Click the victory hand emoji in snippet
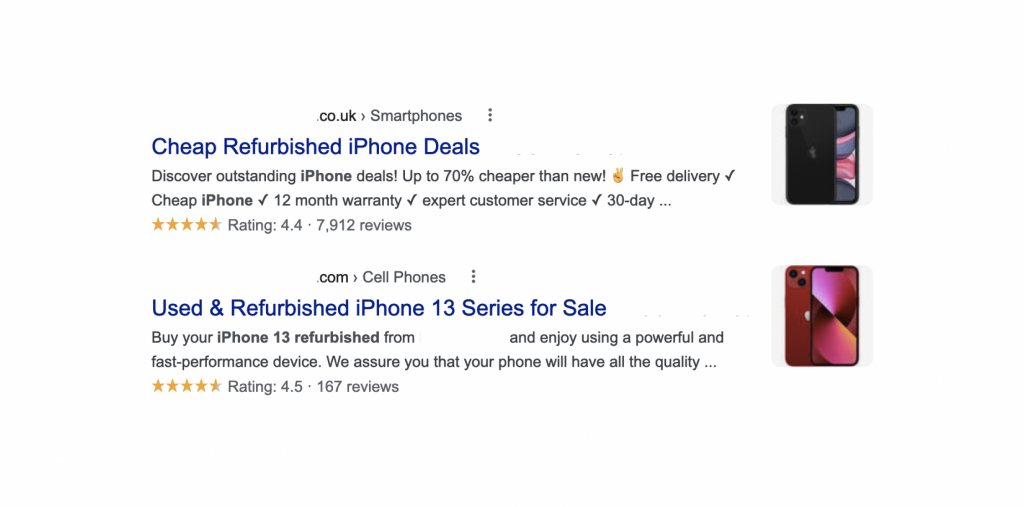This screenshot has height=507, width=1024. point(618,176)
